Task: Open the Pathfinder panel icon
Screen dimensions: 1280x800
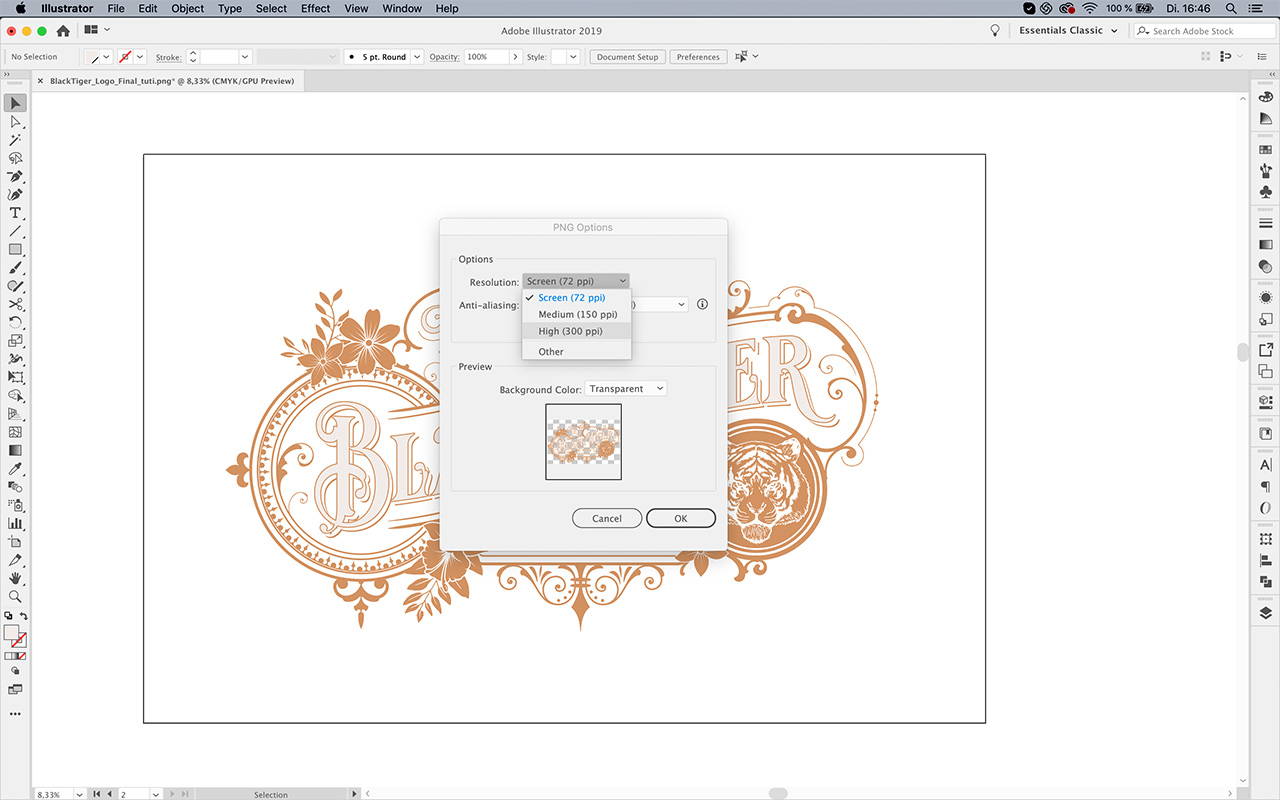Action: coord(1265,581)
